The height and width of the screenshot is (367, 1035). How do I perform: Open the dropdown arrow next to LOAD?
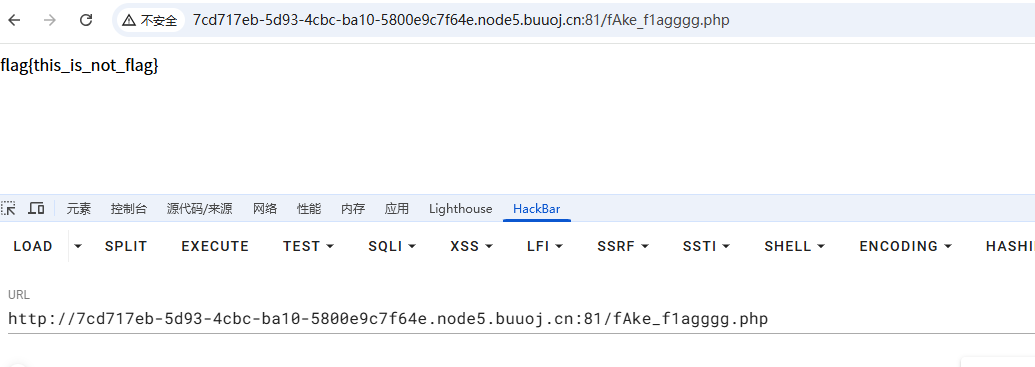tap(78, 246)
